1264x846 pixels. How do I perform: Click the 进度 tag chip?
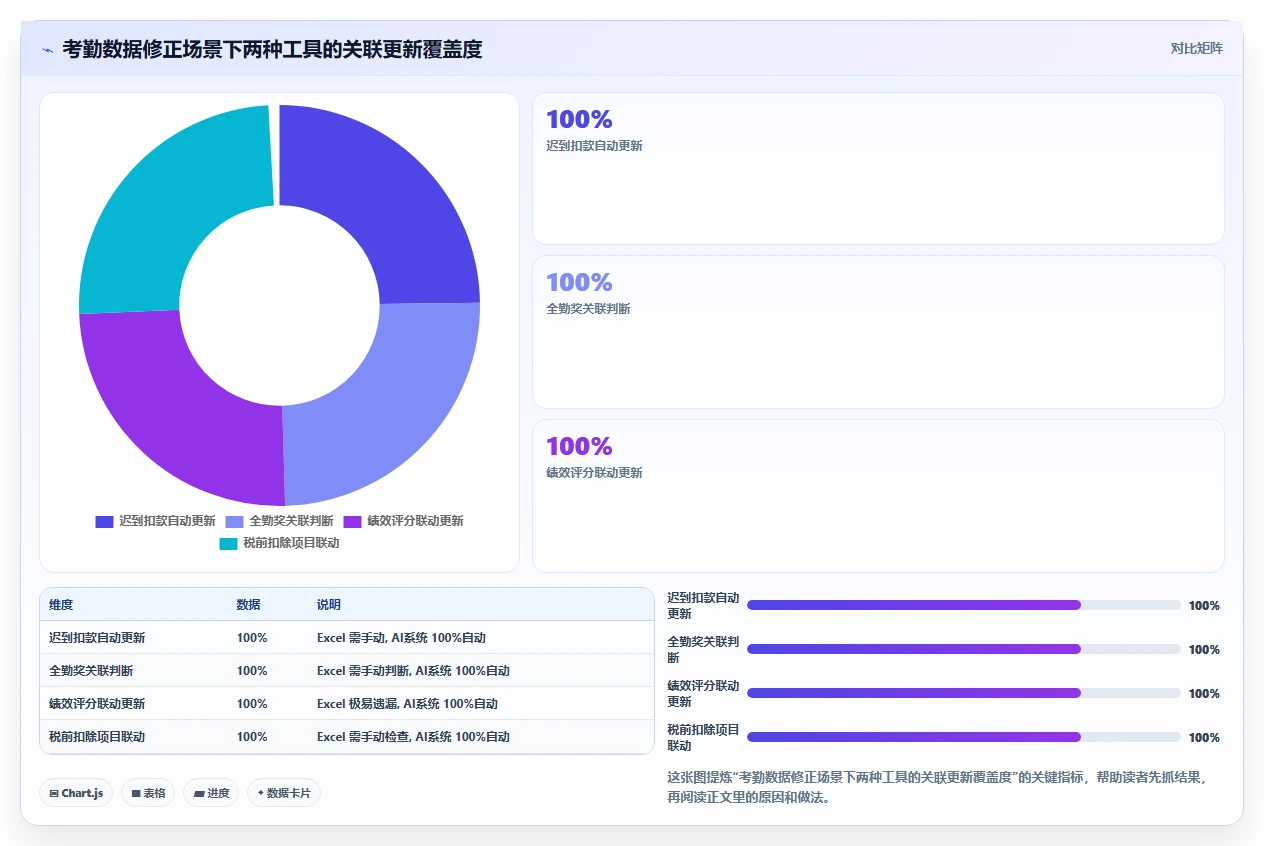(x=211, y=793)
